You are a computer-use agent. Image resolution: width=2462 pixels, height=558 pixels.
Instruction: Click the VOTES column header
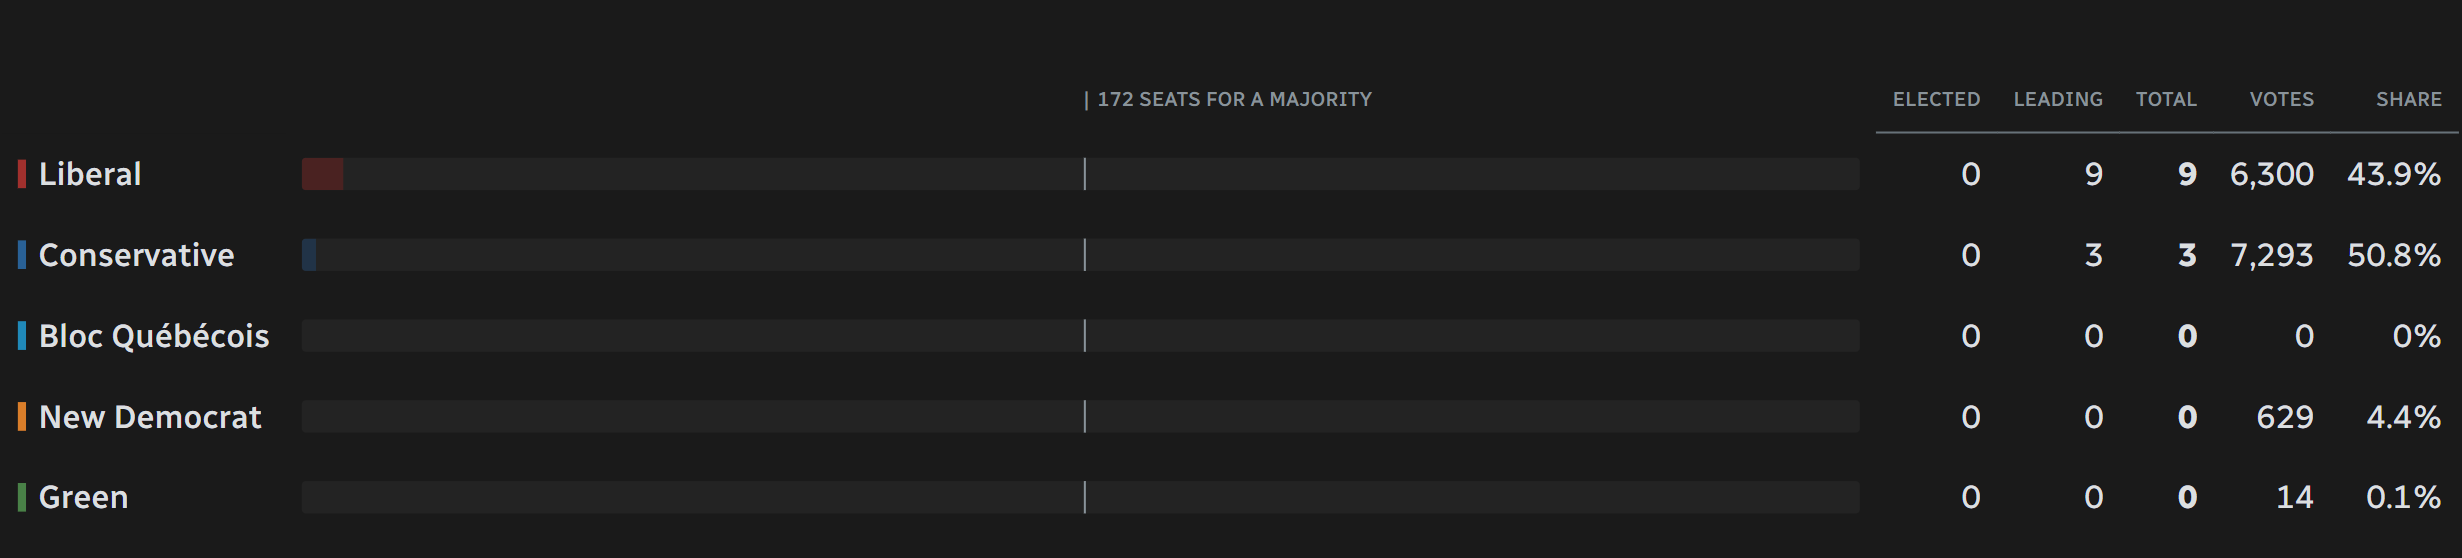click(x=2282, y=99)
